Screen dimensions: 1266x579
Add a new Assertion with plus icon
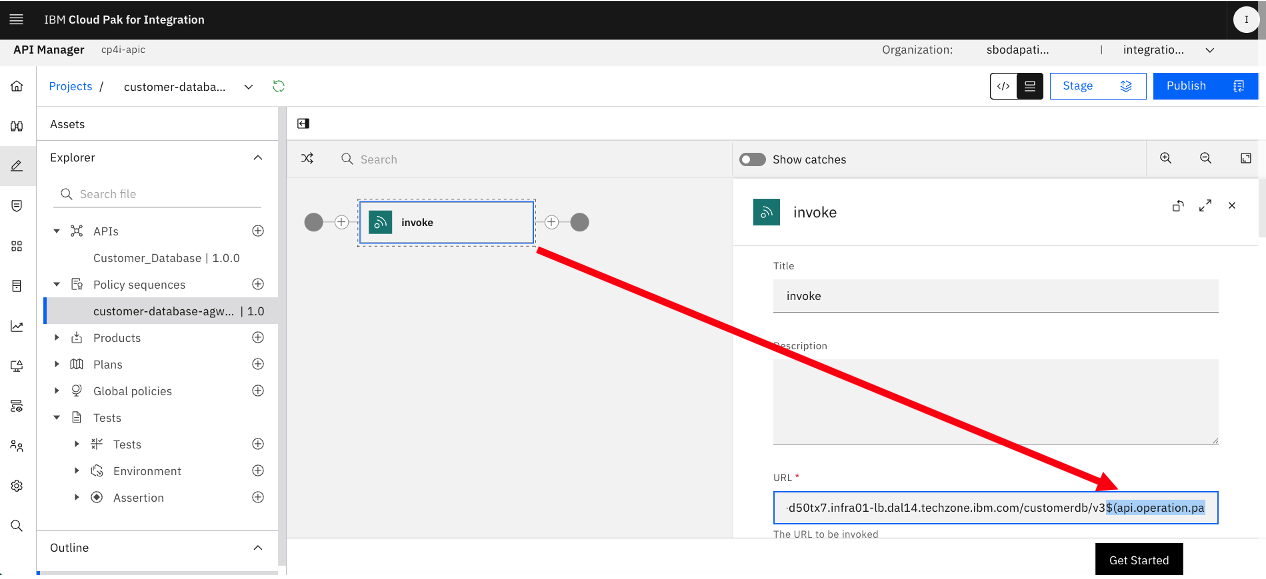(257, 497)
